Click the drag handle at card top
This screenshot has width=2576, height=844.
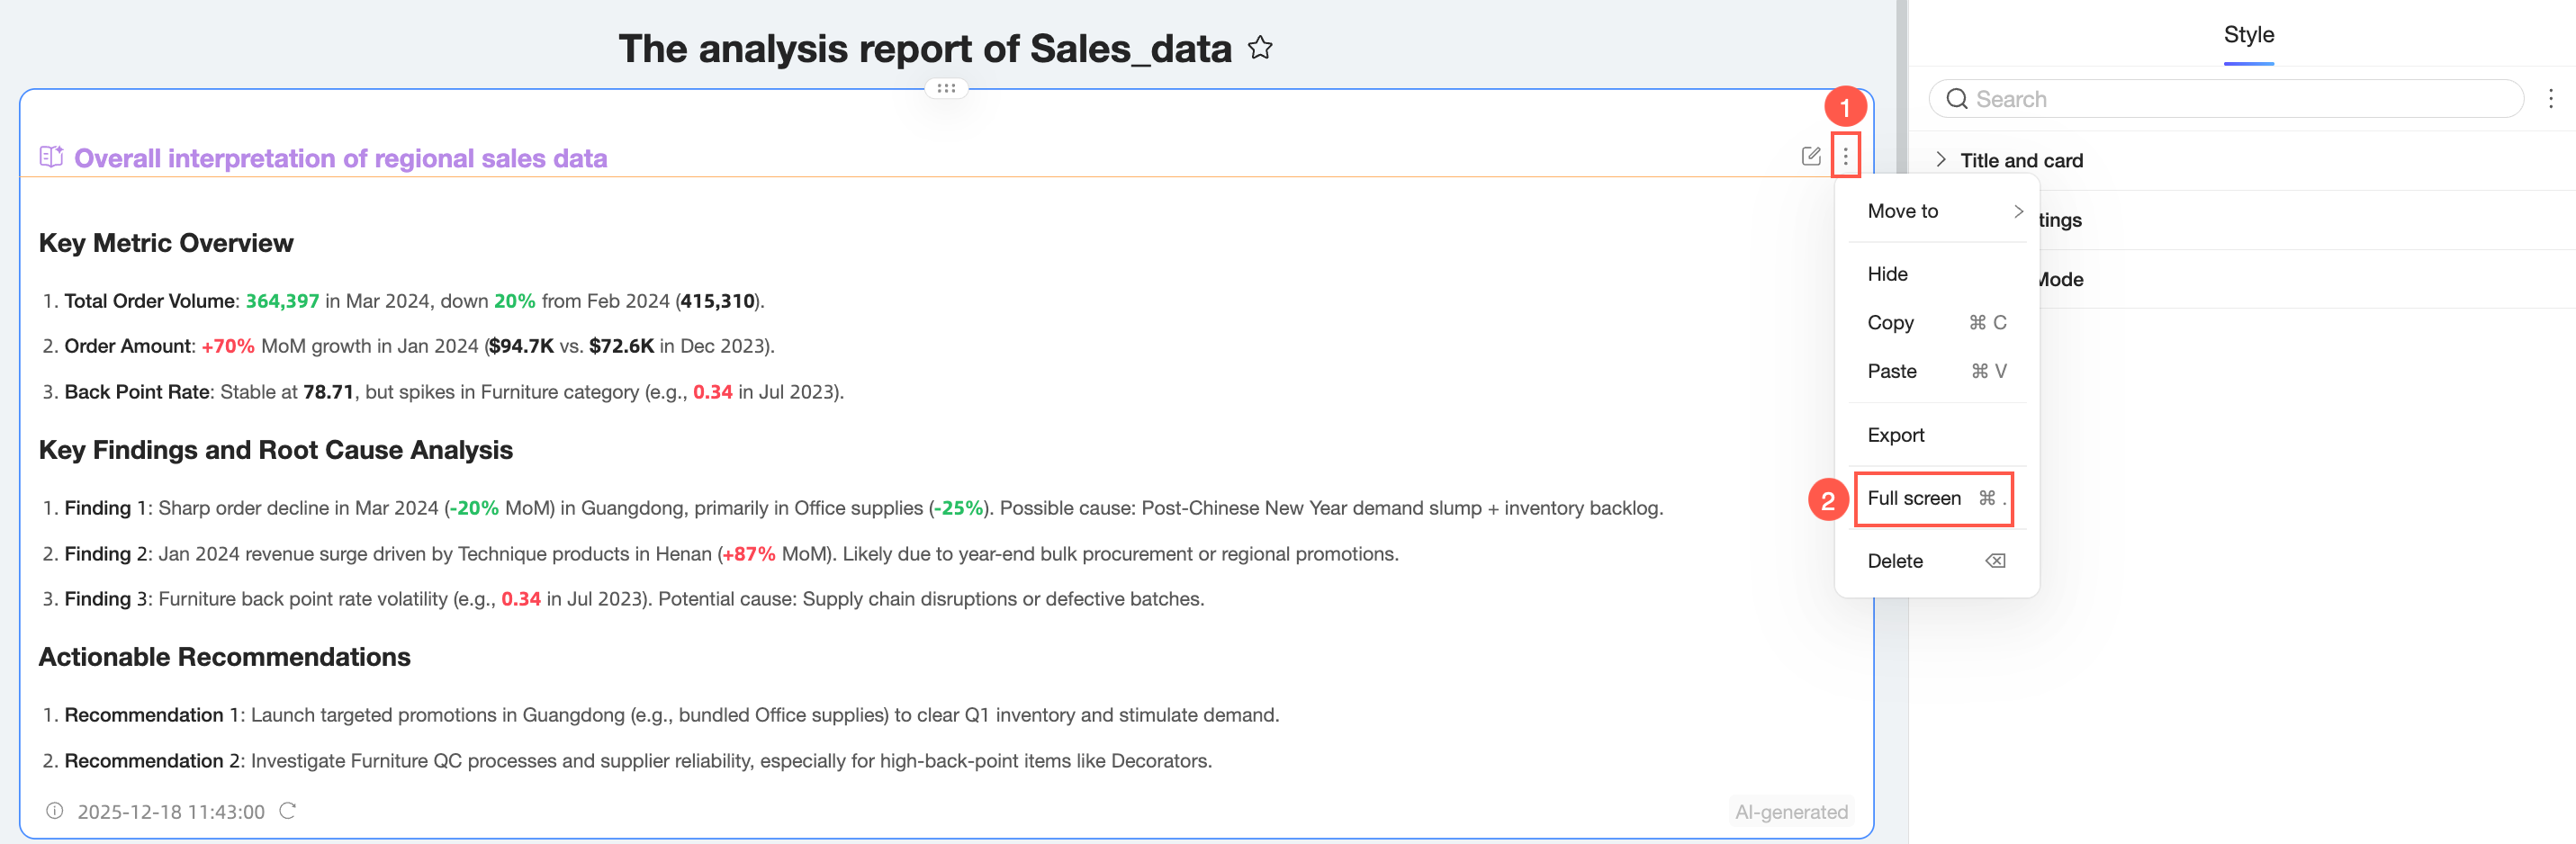click(946, 88)
